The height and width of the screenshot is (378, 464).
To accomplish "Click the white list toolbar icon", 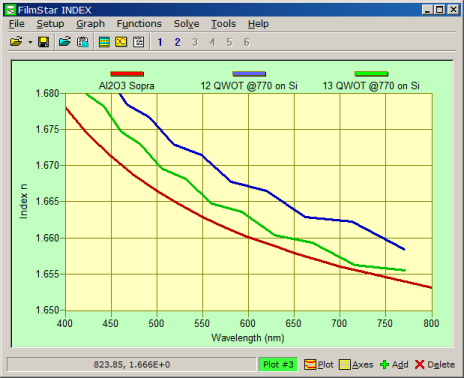I will point(138,42).
